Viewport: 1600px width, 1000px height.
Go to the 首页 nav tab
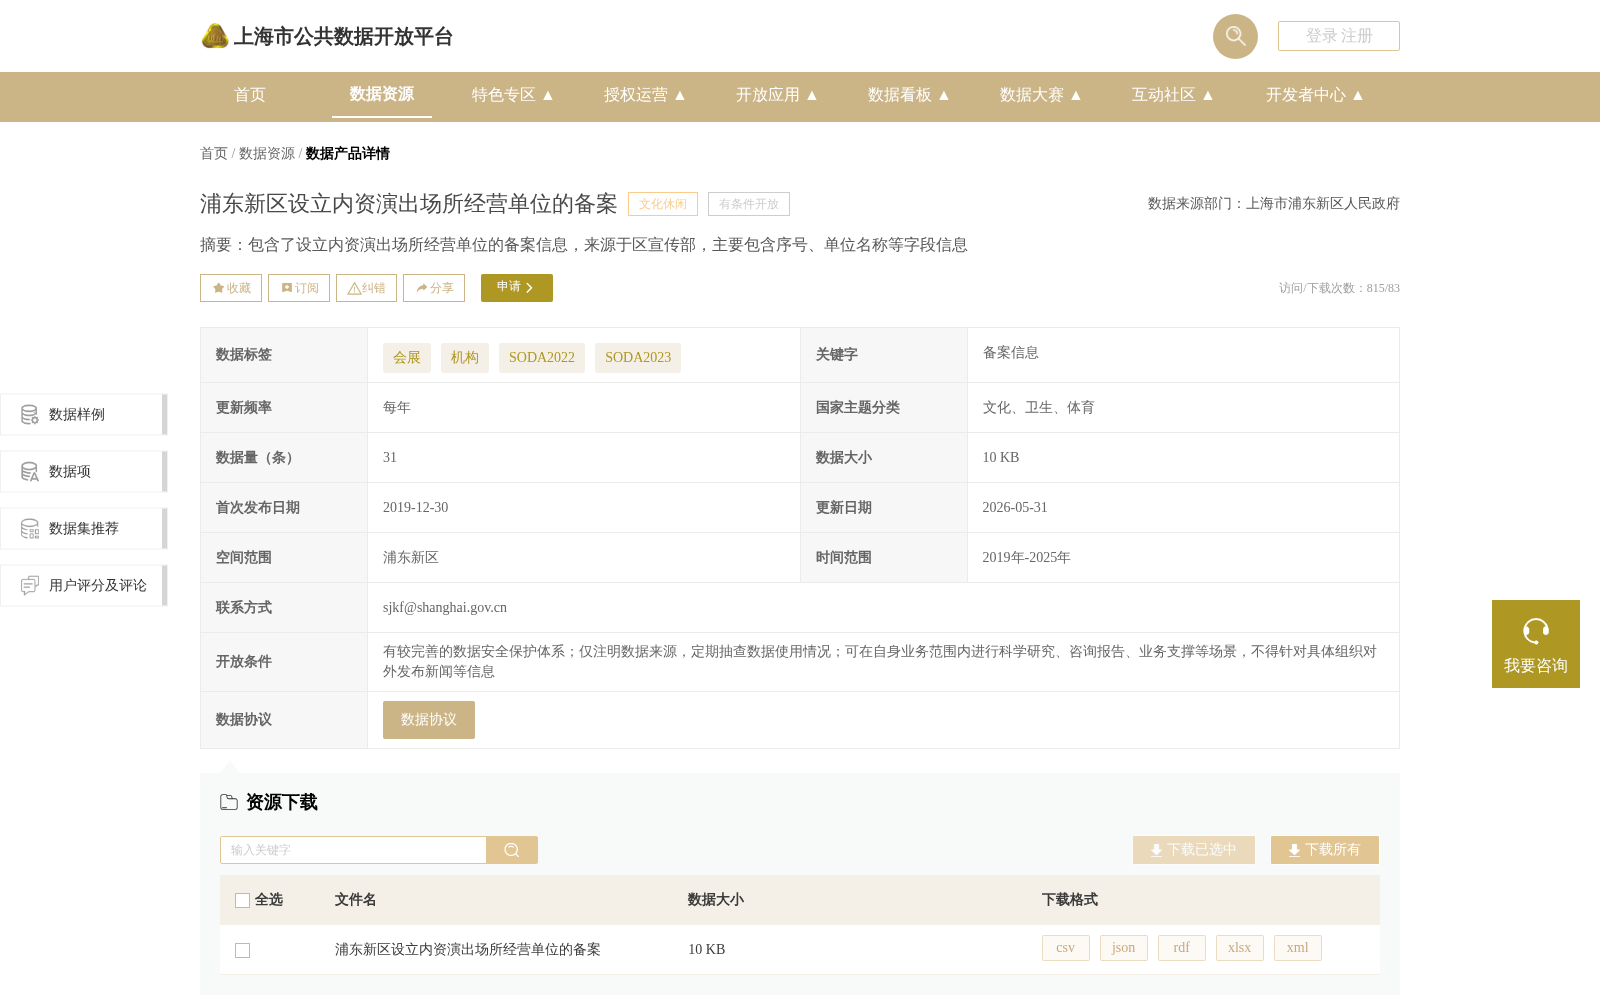pos(250,95)
